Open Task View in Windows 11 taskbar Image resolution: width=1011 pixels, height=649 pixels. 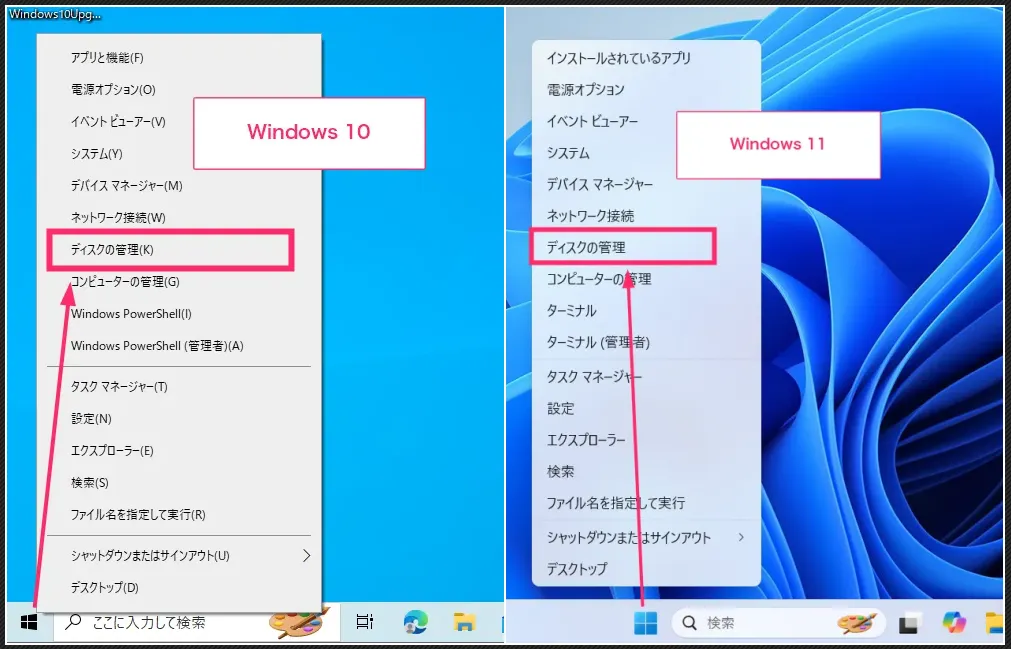pos(909,623)
